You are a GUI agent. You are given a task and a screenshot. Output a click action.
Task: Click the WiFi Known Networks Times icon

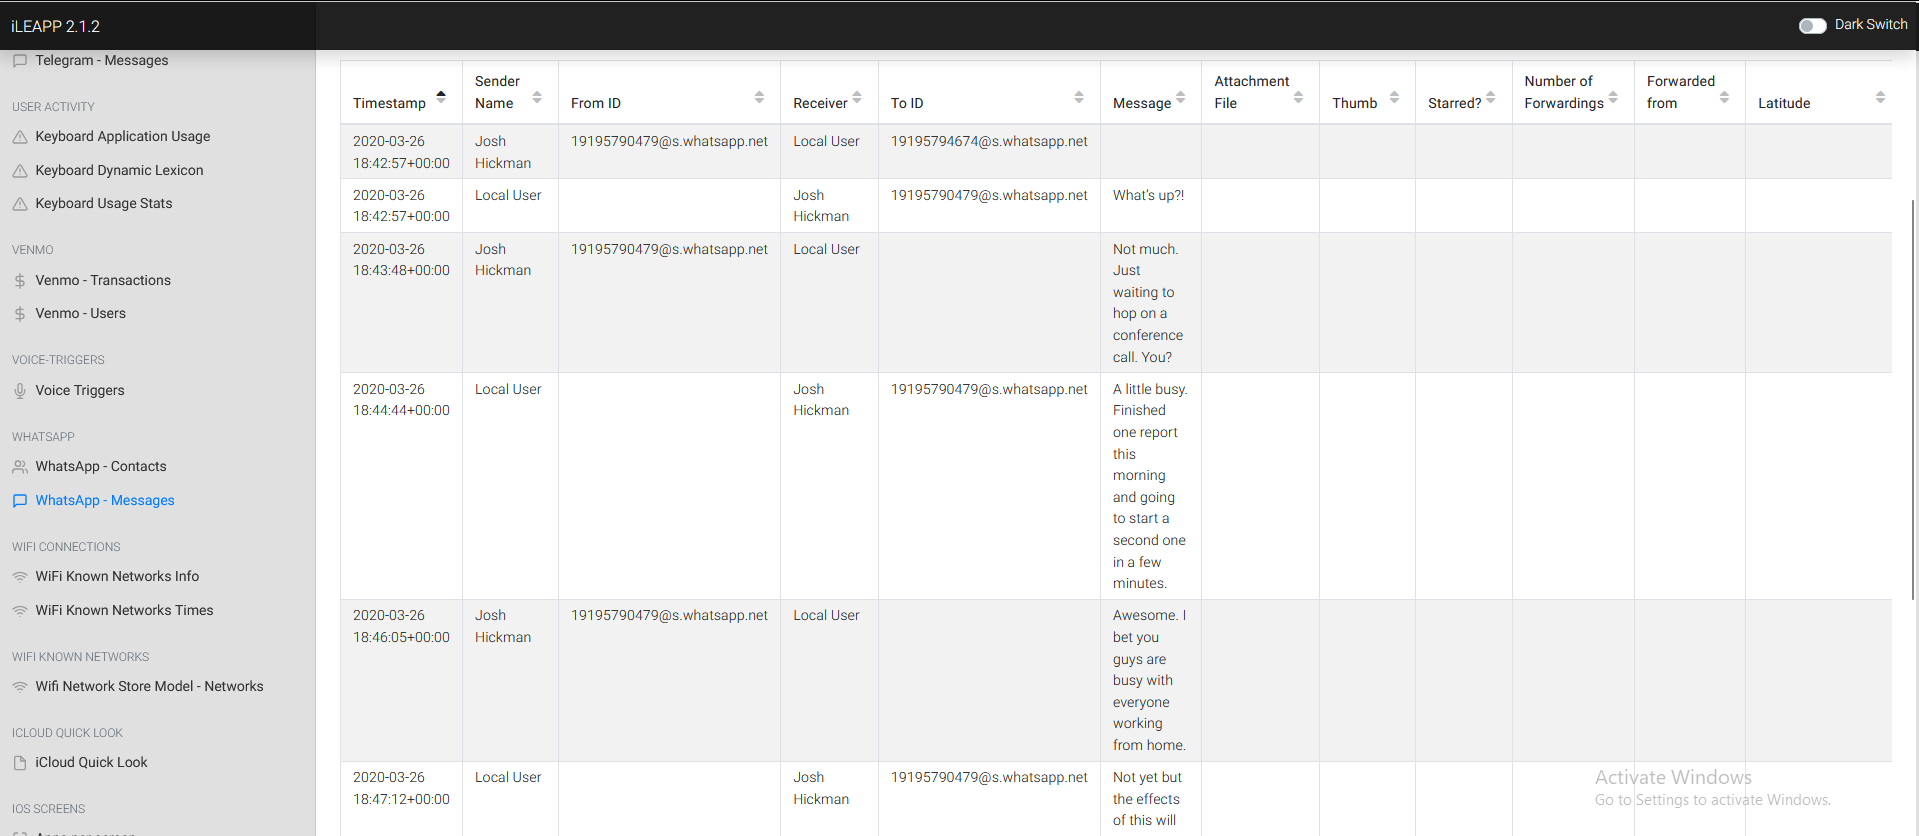(x=20, y=611)
